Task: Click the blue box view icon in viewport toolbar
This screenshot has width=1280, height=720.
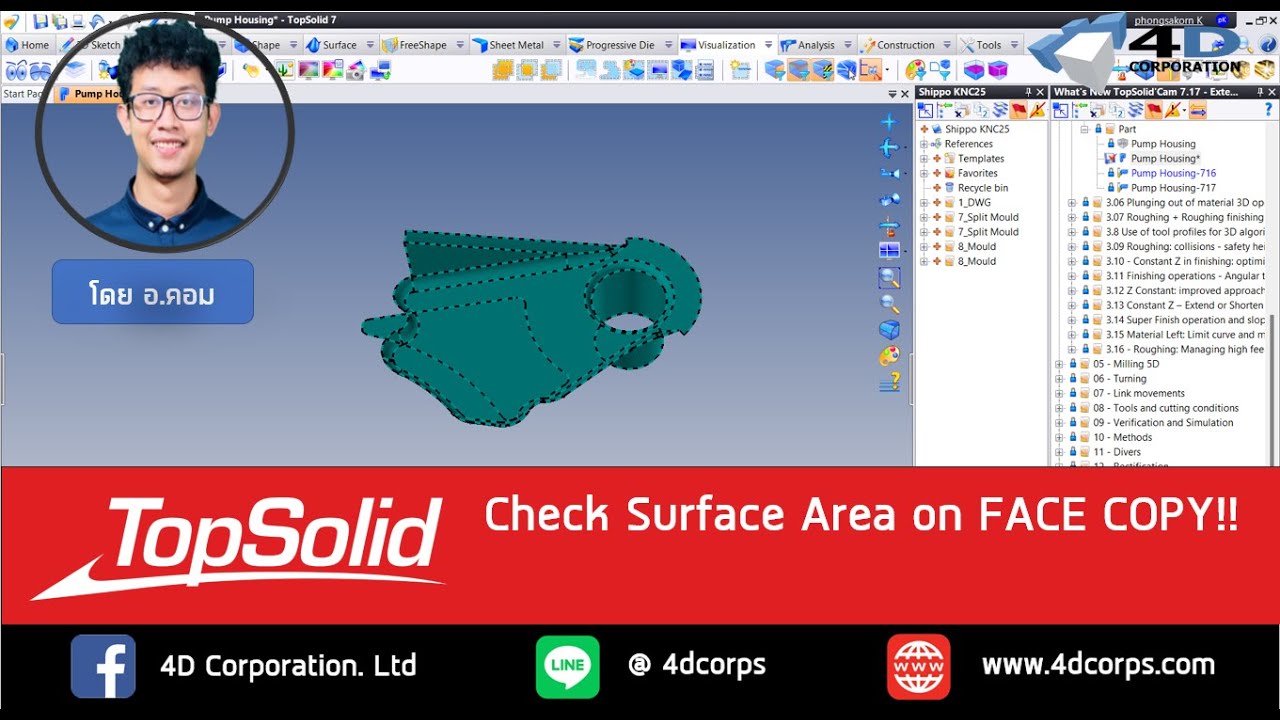Action: tap(889, 329)
